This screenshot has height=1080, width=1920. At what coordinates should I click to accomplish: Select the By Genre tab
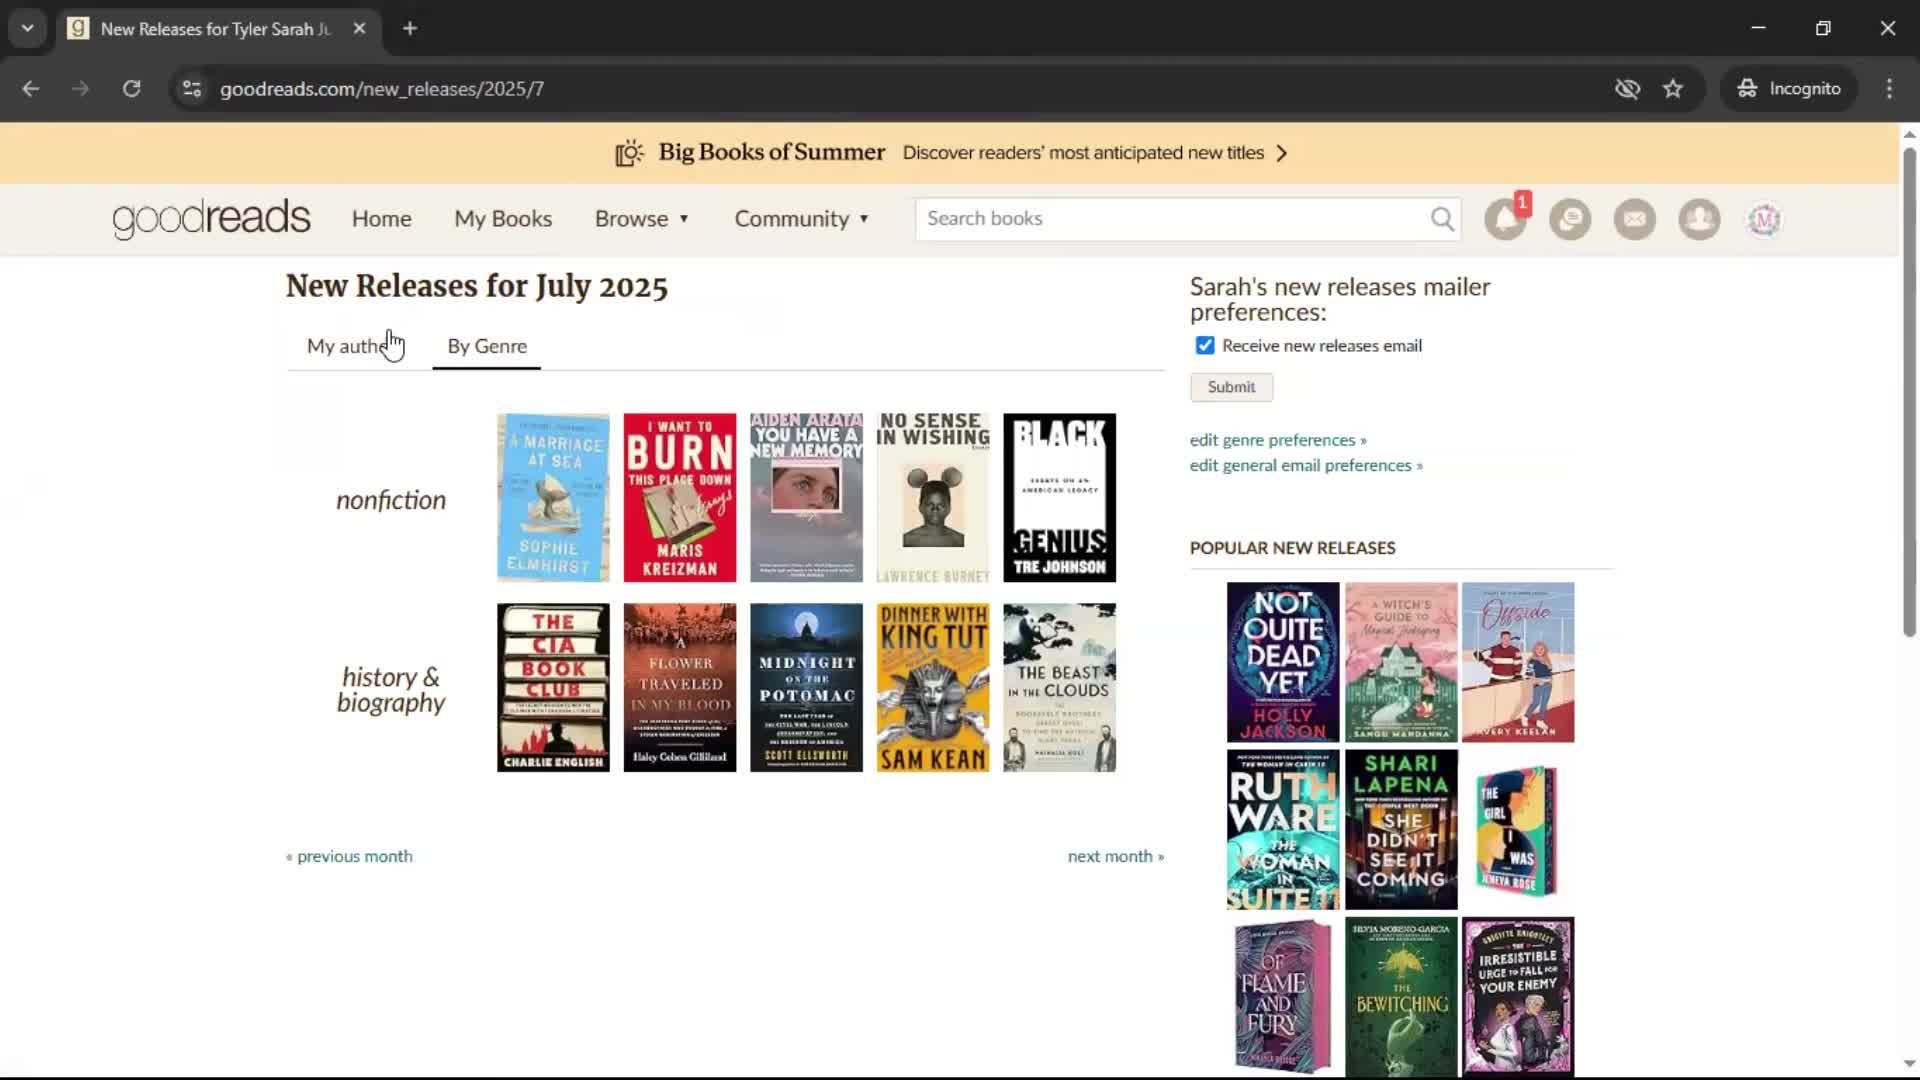pyautogui.click(x=487, y=346)
